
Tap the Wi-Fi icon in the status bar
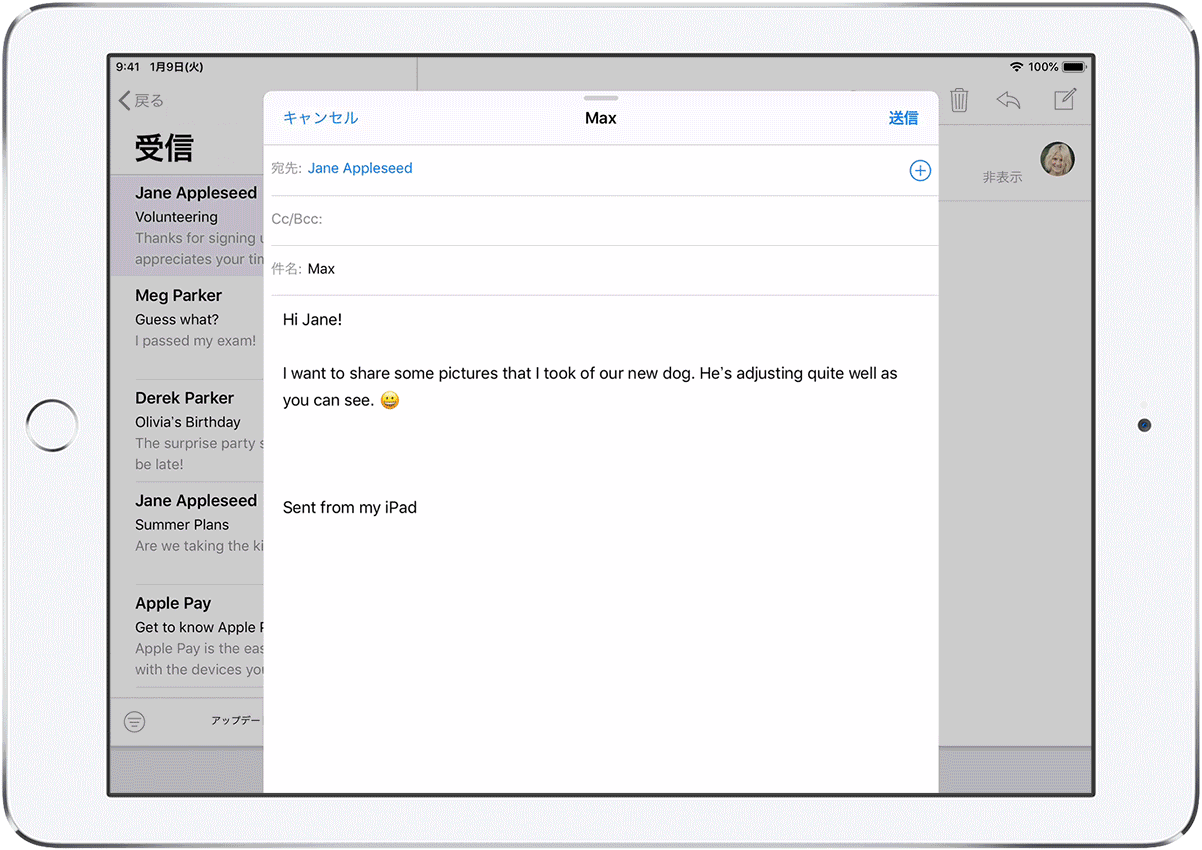tap(1016, 67)
